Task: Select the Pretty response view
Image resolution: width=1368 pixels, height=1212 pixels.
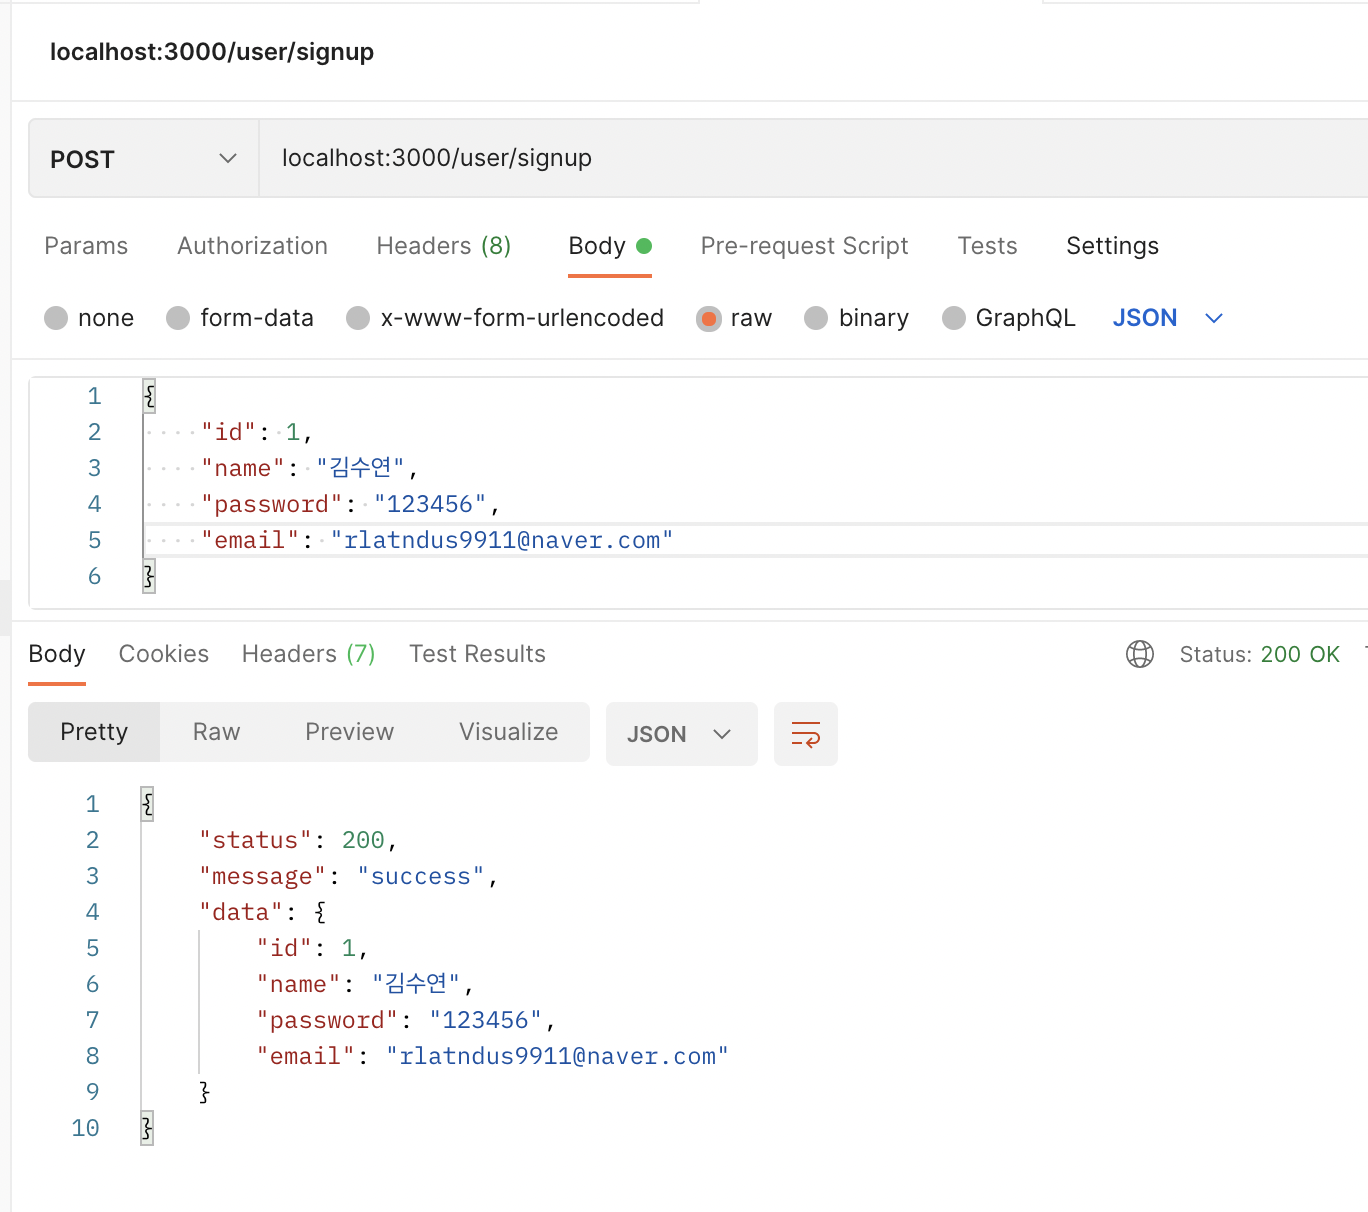Action: pyautogui.click(x=94, y=732)
